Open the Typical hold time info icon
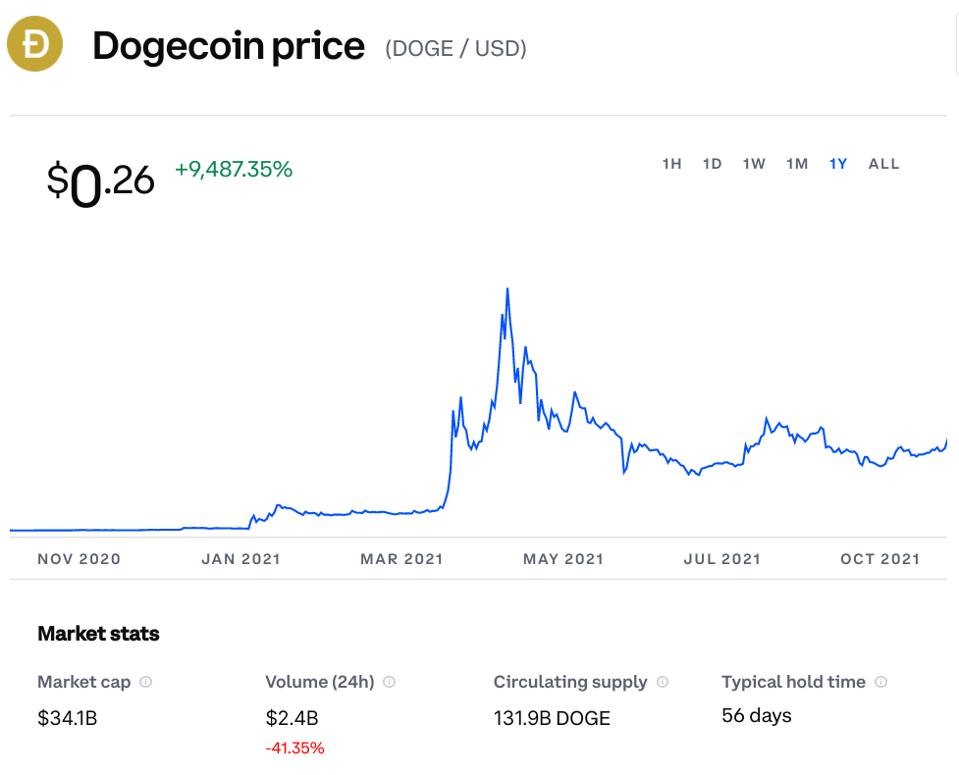The height and width of the screenshot is (775, 959). point(881,681)
